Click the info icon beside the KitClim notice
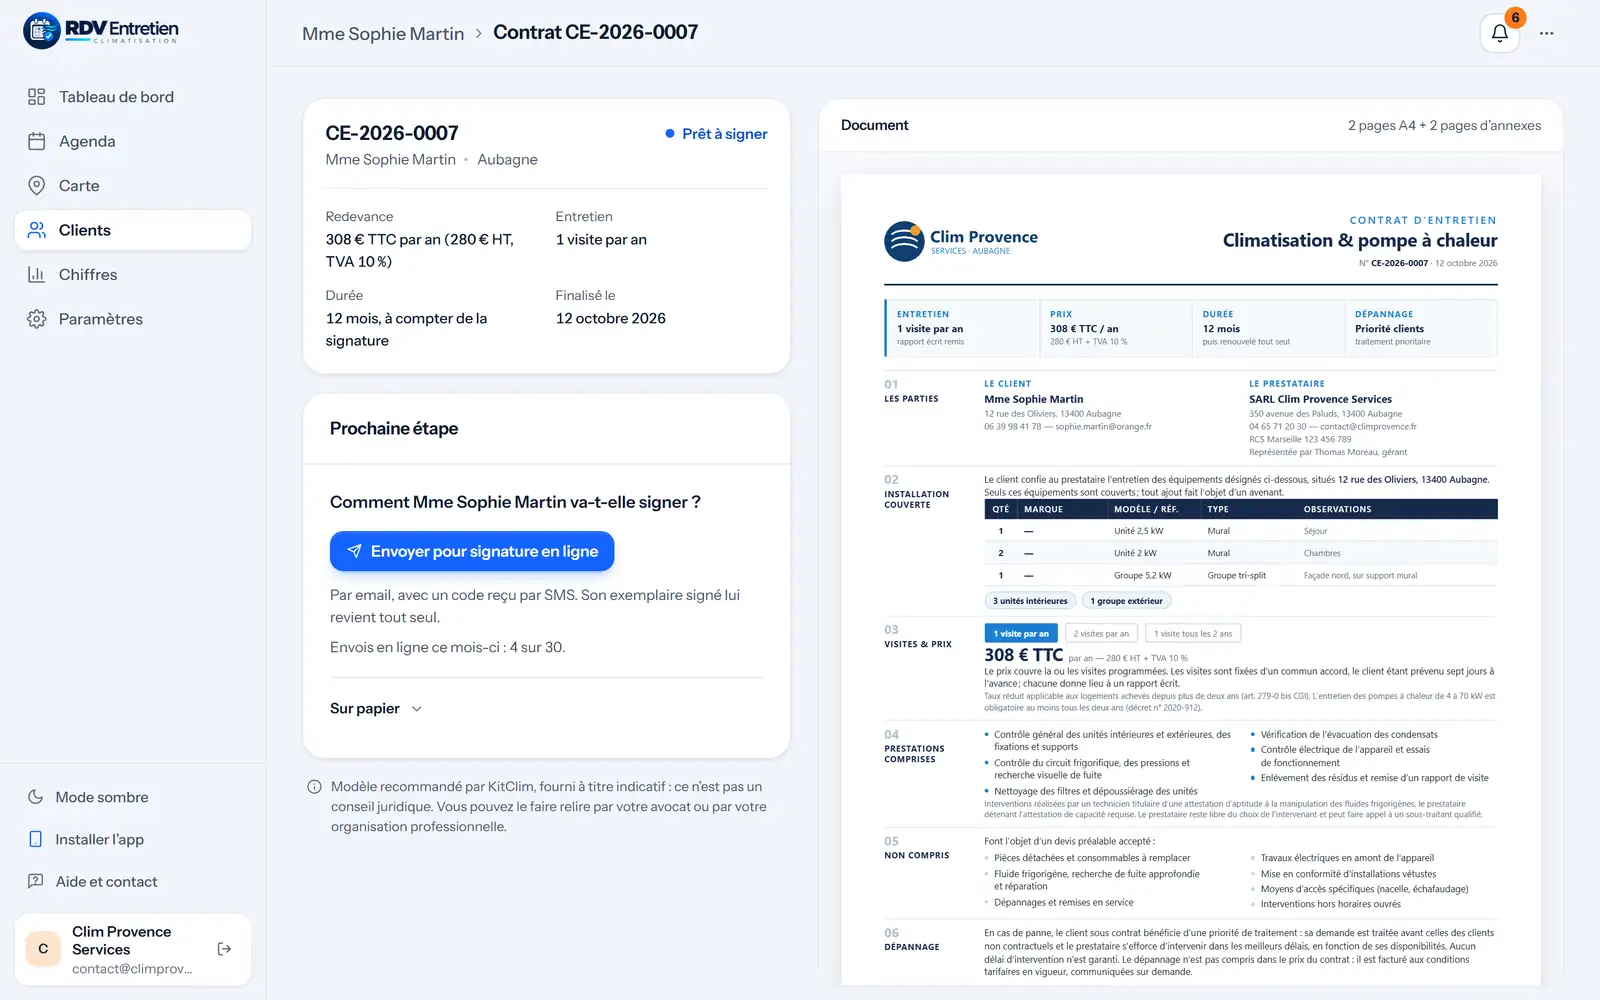Screen dimensions: 1600x1000 pyautogui.click(x=314, y=787)
